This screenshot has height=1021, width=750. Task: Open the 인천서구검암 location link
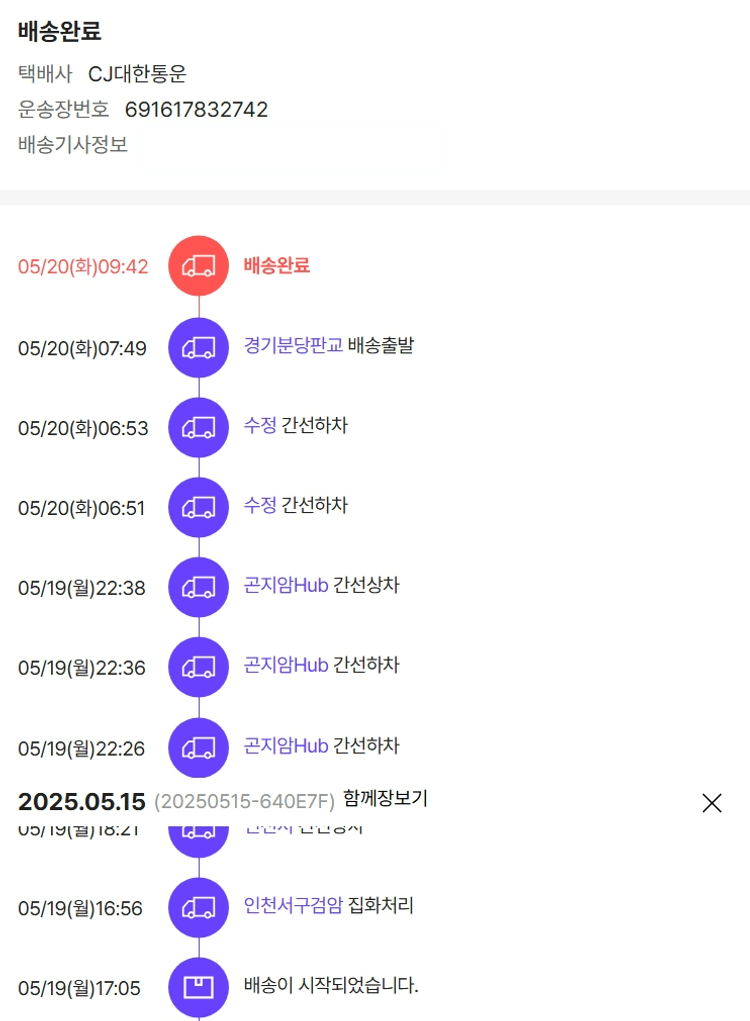click(293, 906)
